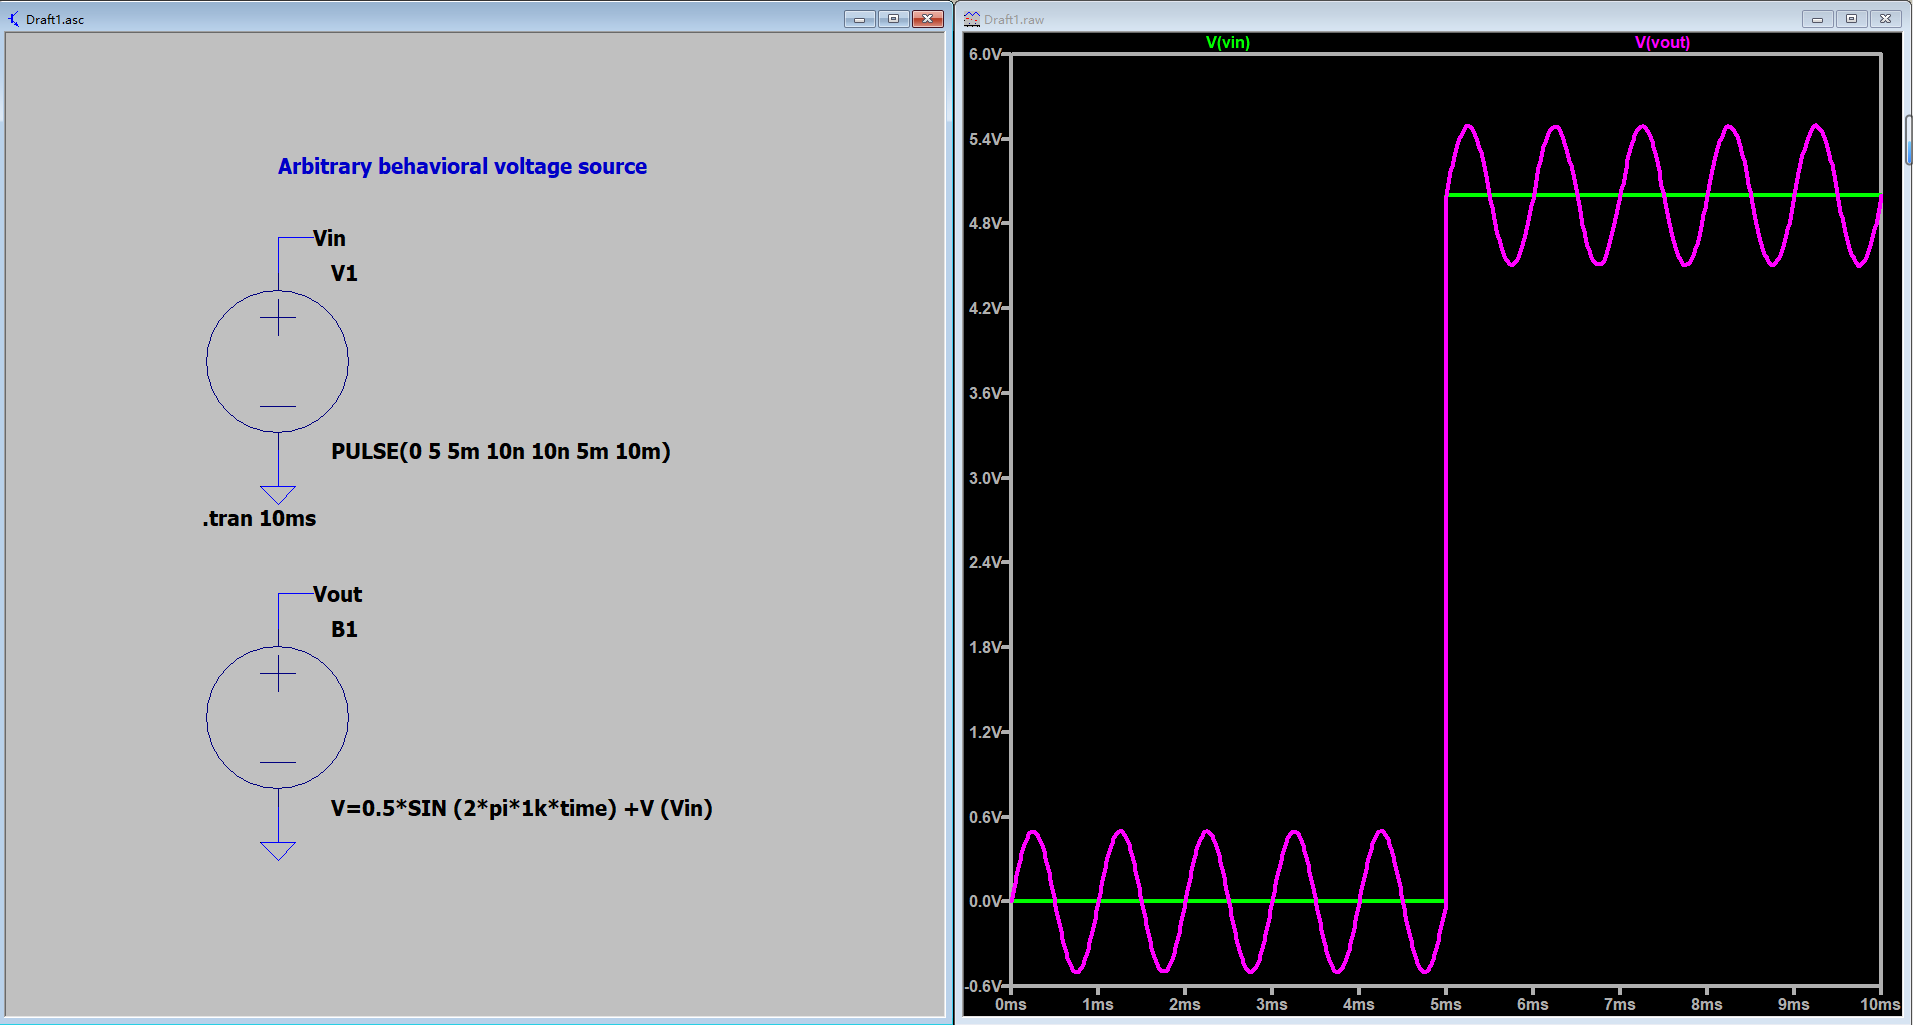The image size is (1913, 1025).
Task: Click the .tran 10ms simulation directive
Action: (x=259, y=518)
